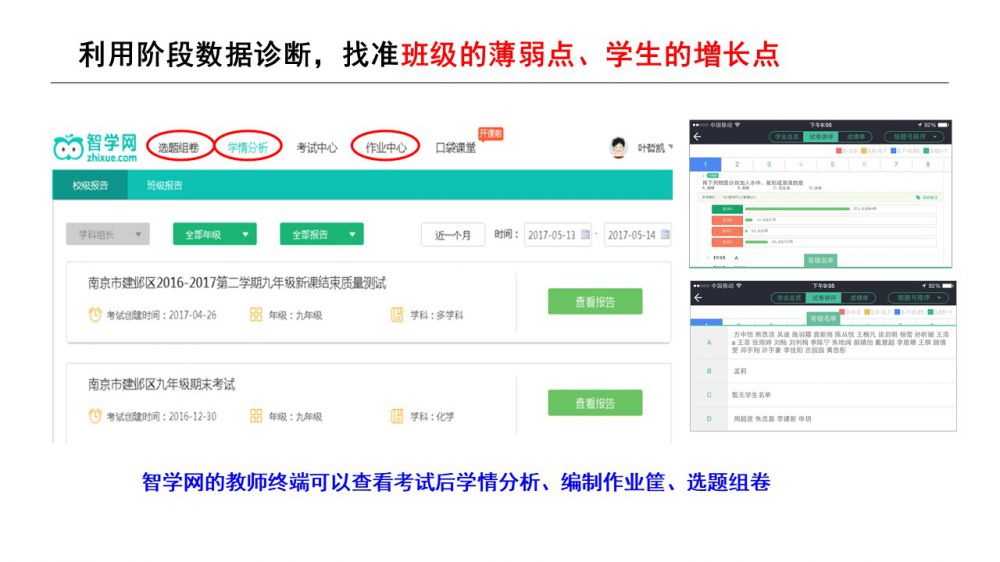Expand the 全部报告 dropdown
Viewport: 1000px width, 562px height.
[321, 235]
